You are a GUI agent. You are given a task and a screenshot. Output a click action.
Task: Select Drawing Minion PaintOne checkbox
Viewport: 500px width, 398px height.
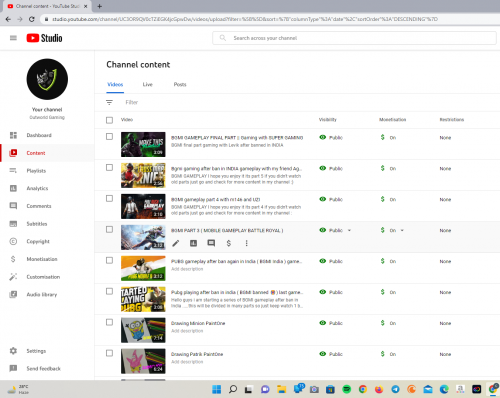click(x=109, y=322)
